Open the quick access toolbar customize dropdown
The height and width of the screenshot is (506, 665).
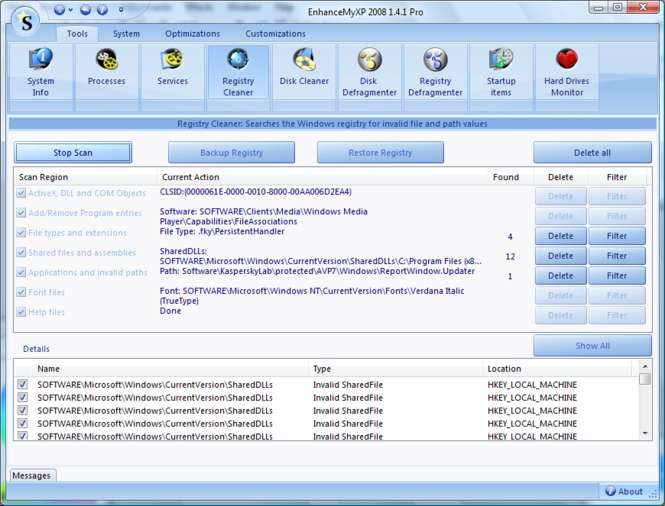pyautogui.click(x=121, y=9)
